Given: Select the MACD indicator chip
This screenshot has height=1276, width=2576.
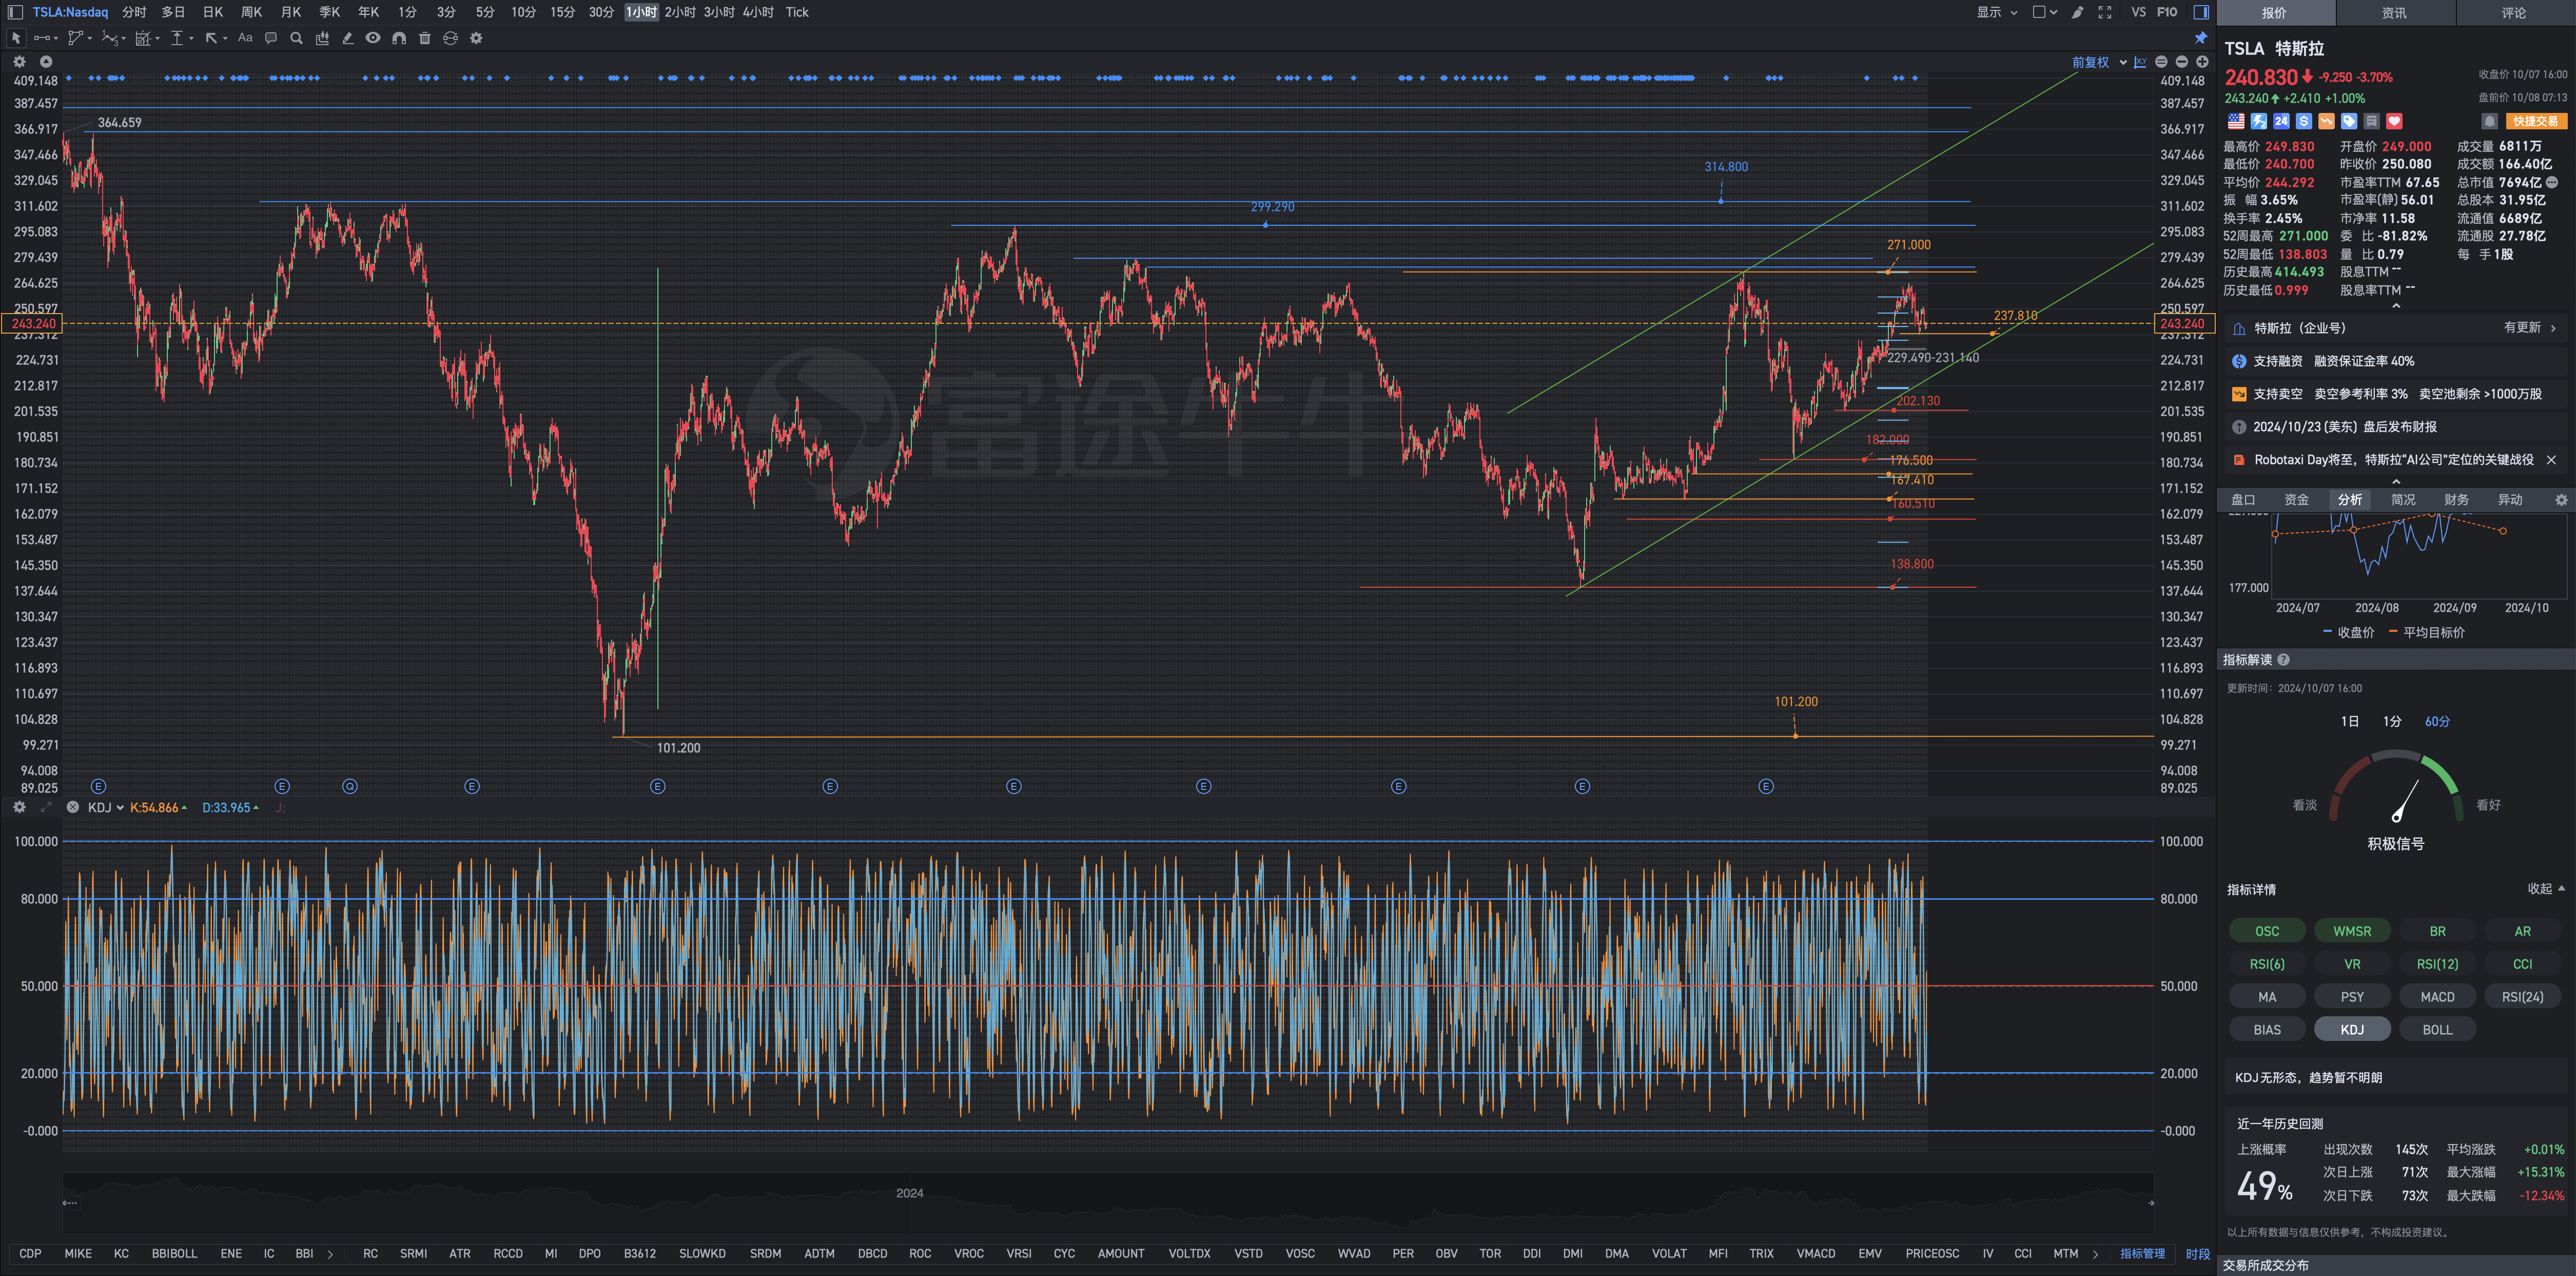Looking at the screenshot, I should point(2437,997).
